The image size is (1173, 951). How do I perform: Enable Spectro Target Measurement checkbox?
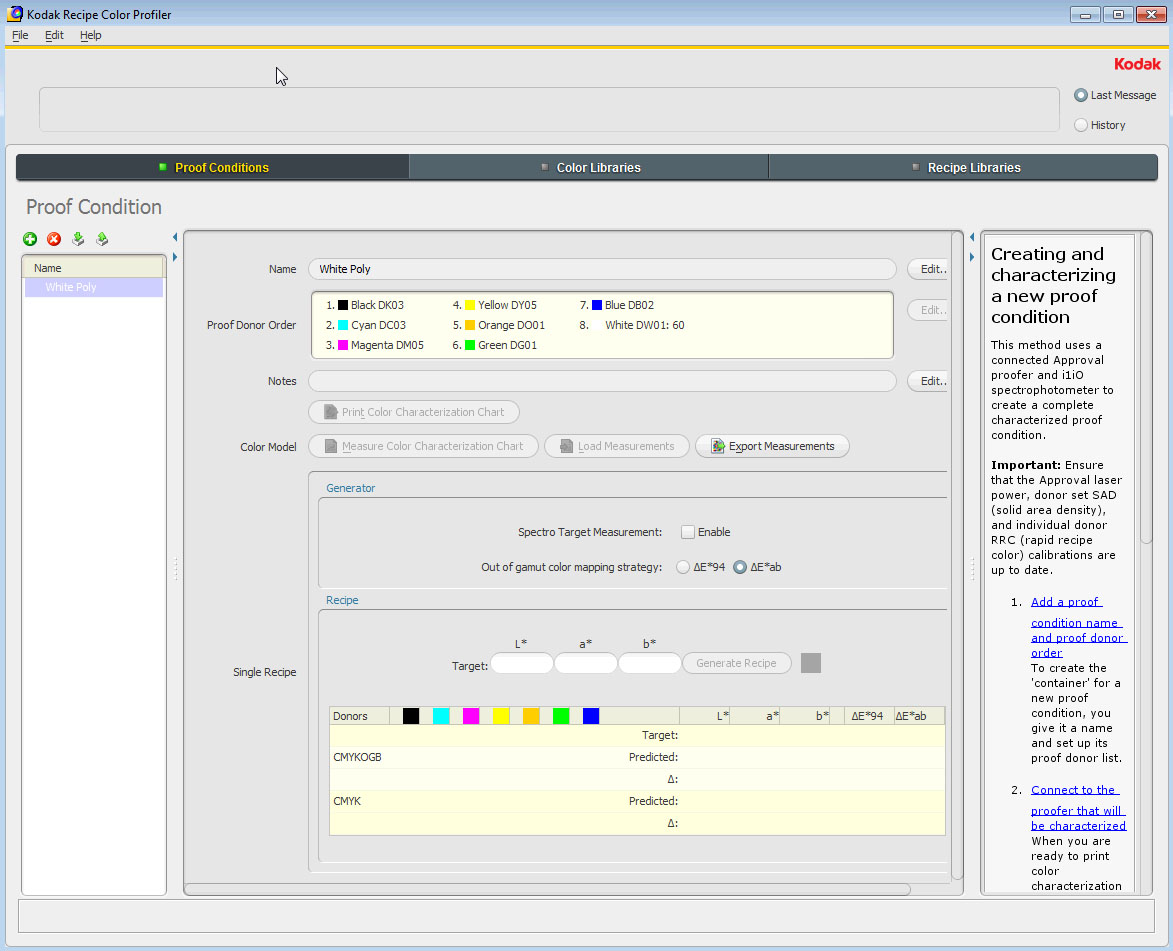pyautogui.click(x=687, y=532)
